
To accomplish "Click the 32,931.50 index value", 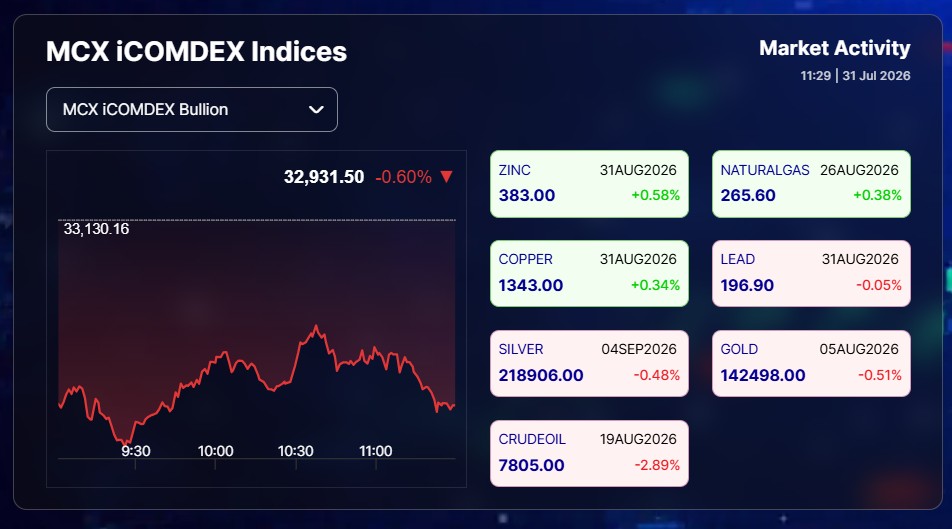I will pyautogui.click(x=324, y=177).
